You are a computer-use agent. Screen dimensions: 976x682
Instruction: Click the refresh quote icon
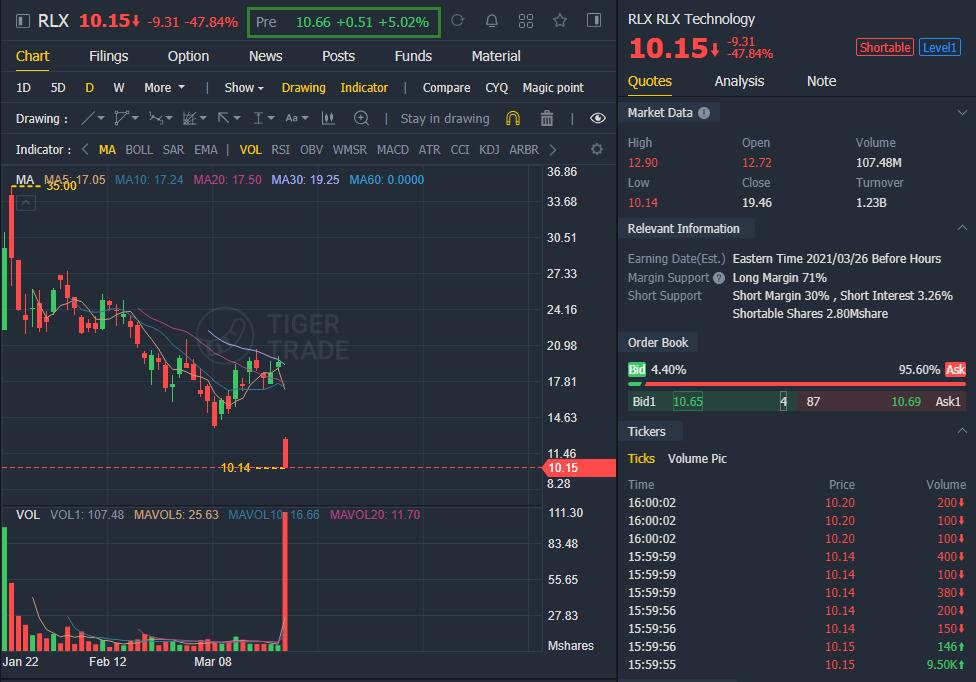pos(458,21)
